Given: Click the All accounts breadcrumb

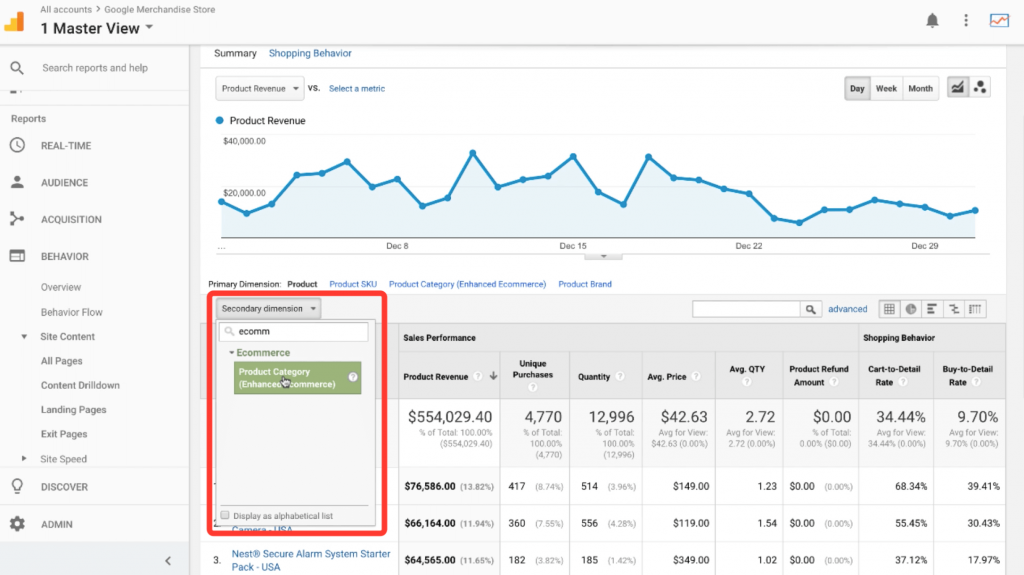Looking at the screenshot, I should 66,9.
